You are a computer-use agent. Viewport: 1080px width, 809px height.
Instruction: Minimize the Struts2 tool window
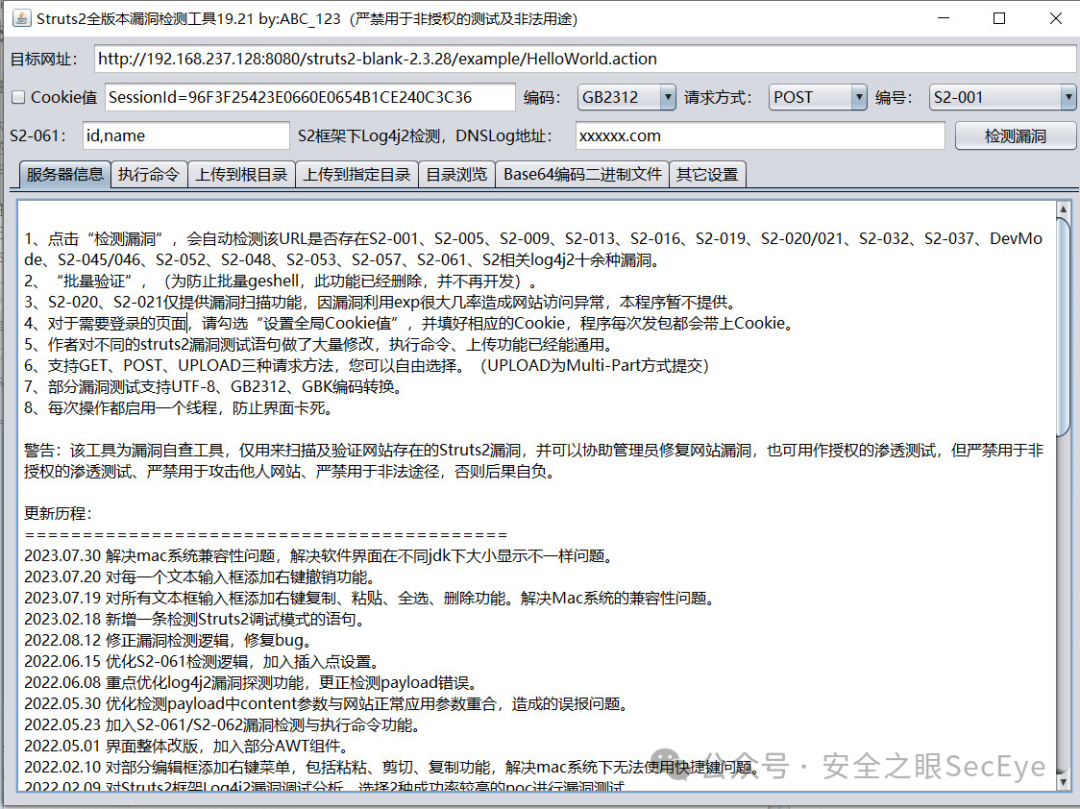(944, 19)
